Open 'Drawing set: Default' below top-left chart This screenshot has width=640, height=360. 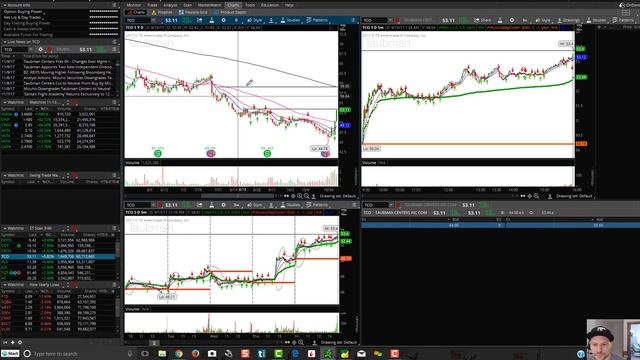(338, 196)
